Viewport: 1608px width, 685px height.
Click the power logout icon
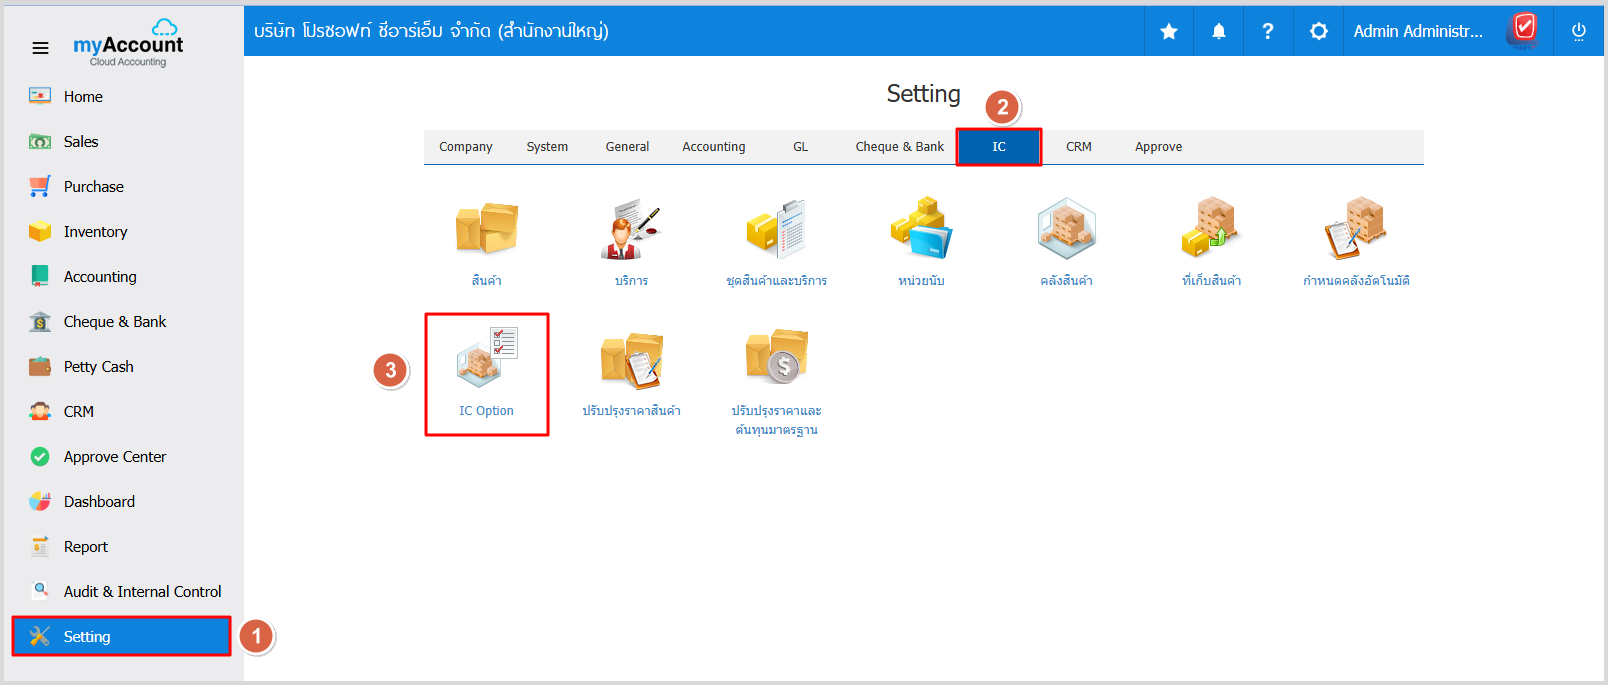click(x=1578, y=31)
